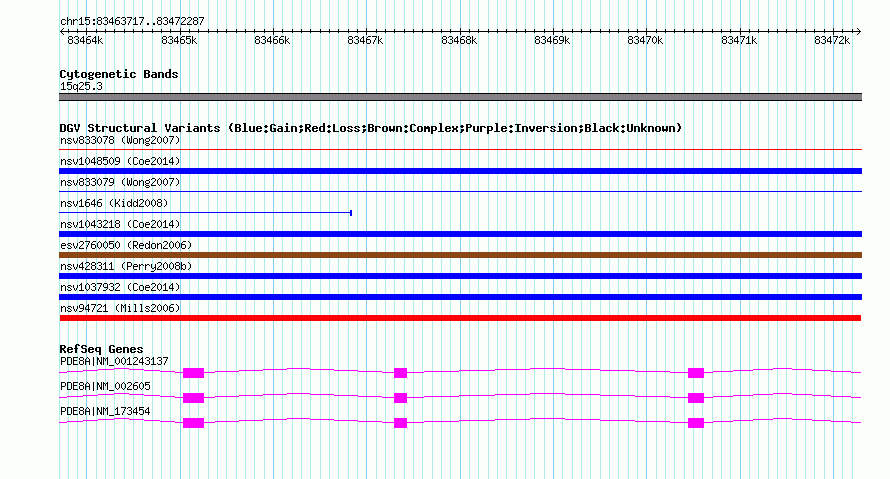The width and height of the screenshot is (890, 479).
Task: Open transcript label PDE8A|NM_002605
Action: point(105,386)
